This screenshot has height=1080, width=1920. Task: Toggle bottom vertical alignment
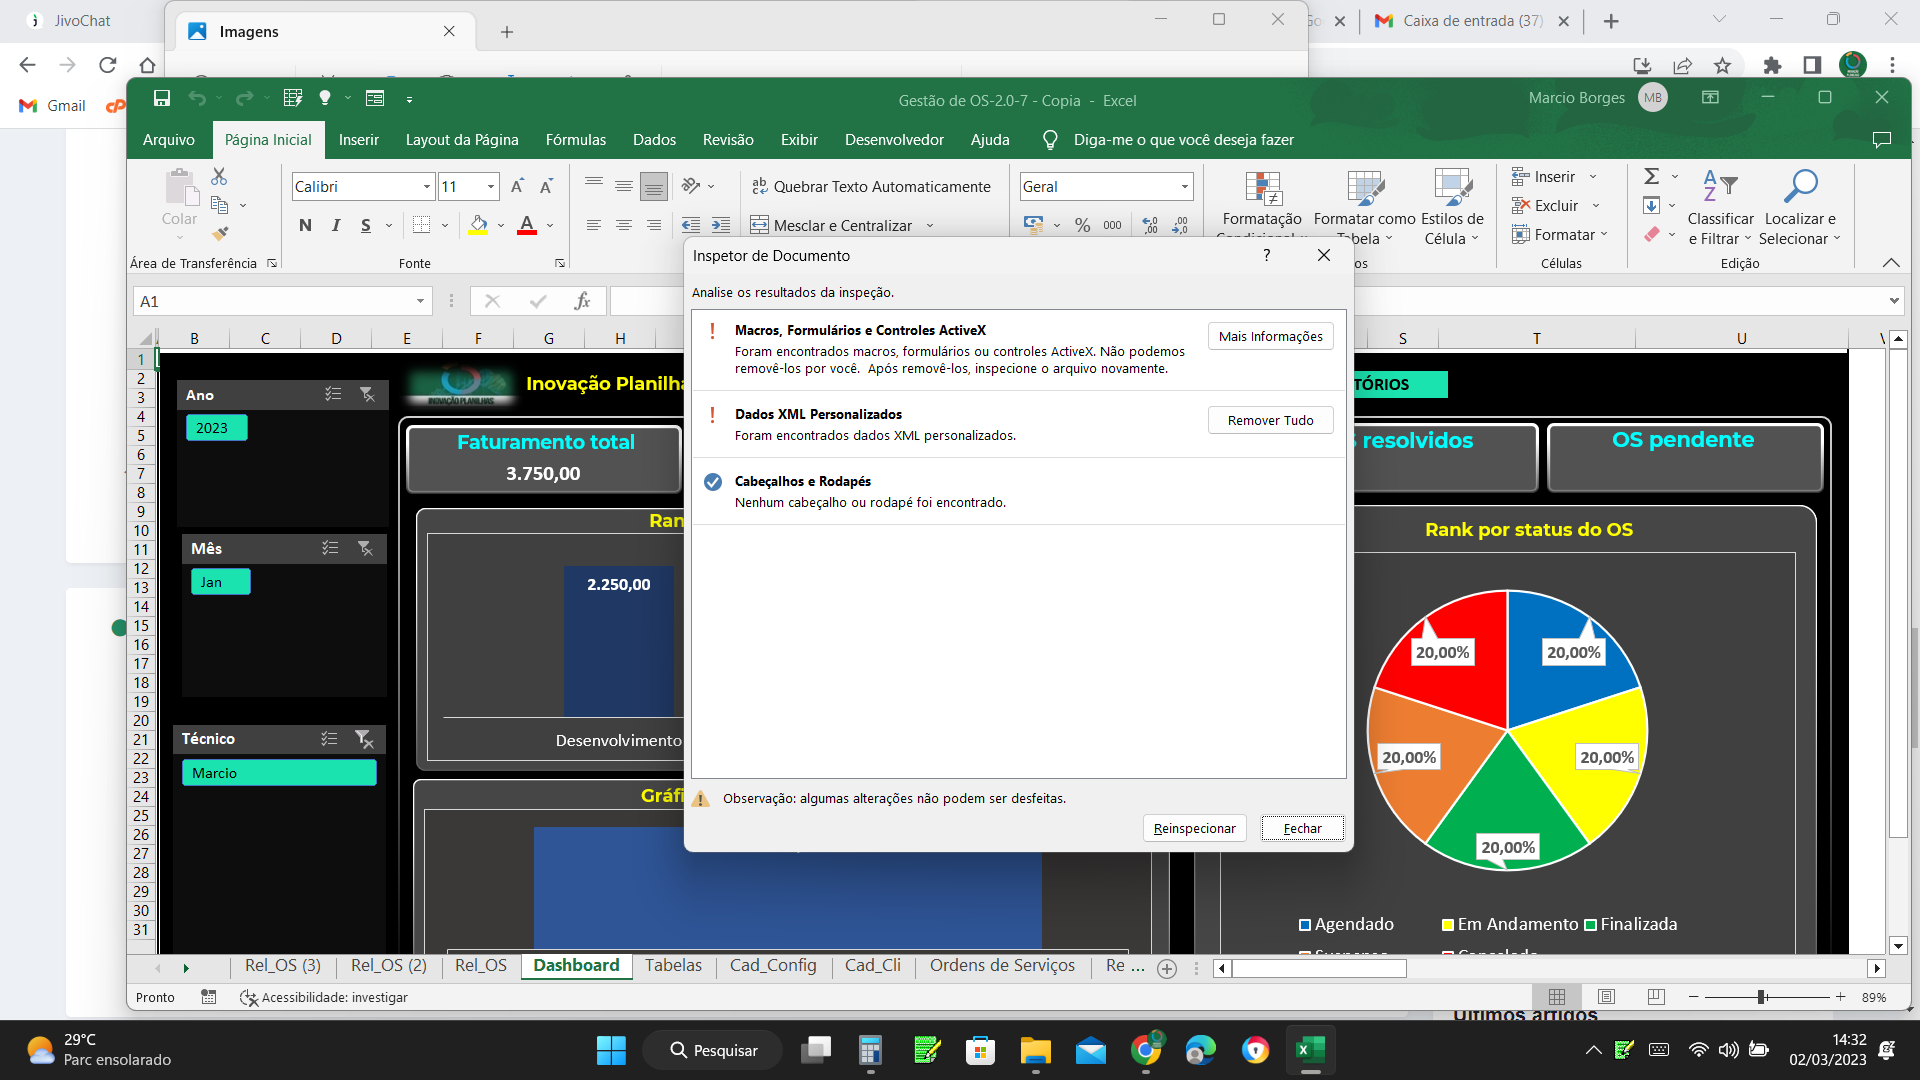pyautogui.click(x=654, y=186)
